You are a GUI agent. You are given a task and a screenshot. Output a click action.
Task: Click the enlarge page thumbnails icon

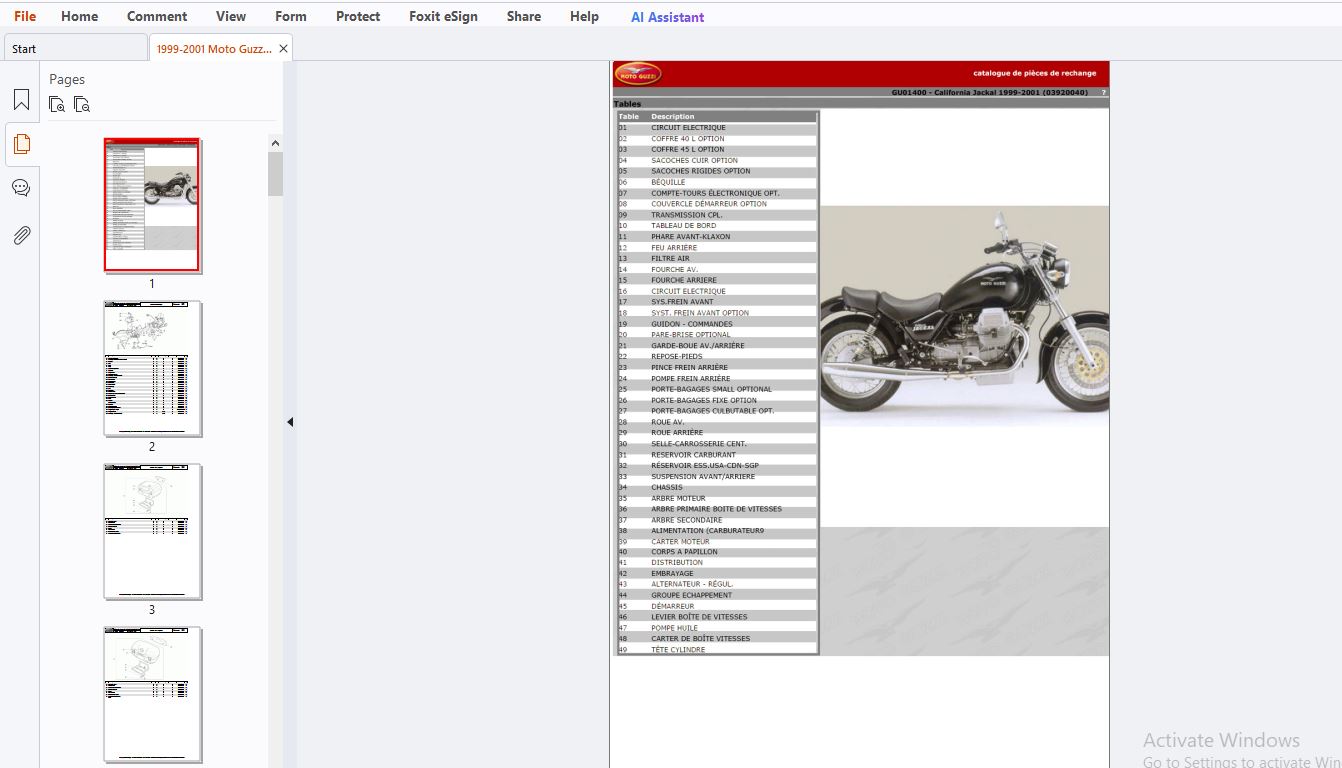[x=57, y=104]
